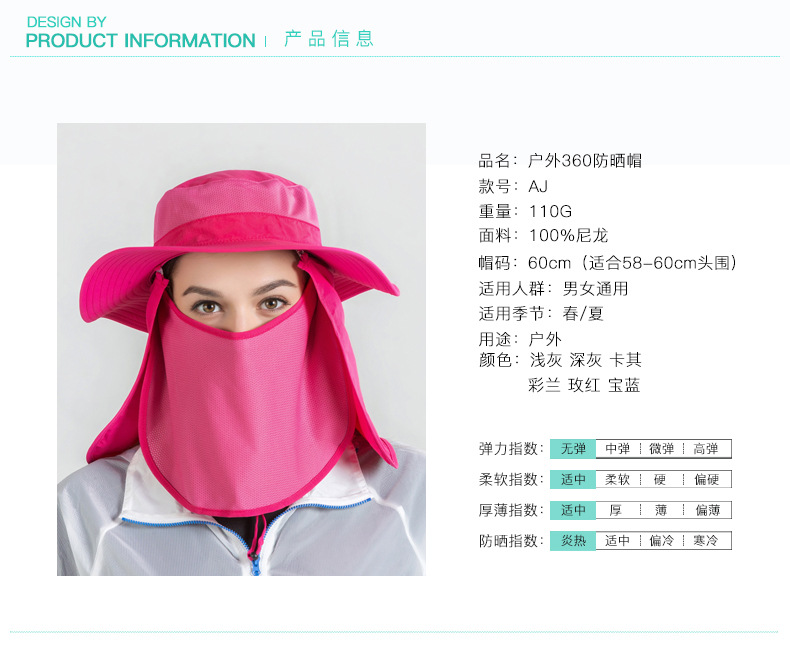Click the product name 户外360防晒帽

coord(585,161)
